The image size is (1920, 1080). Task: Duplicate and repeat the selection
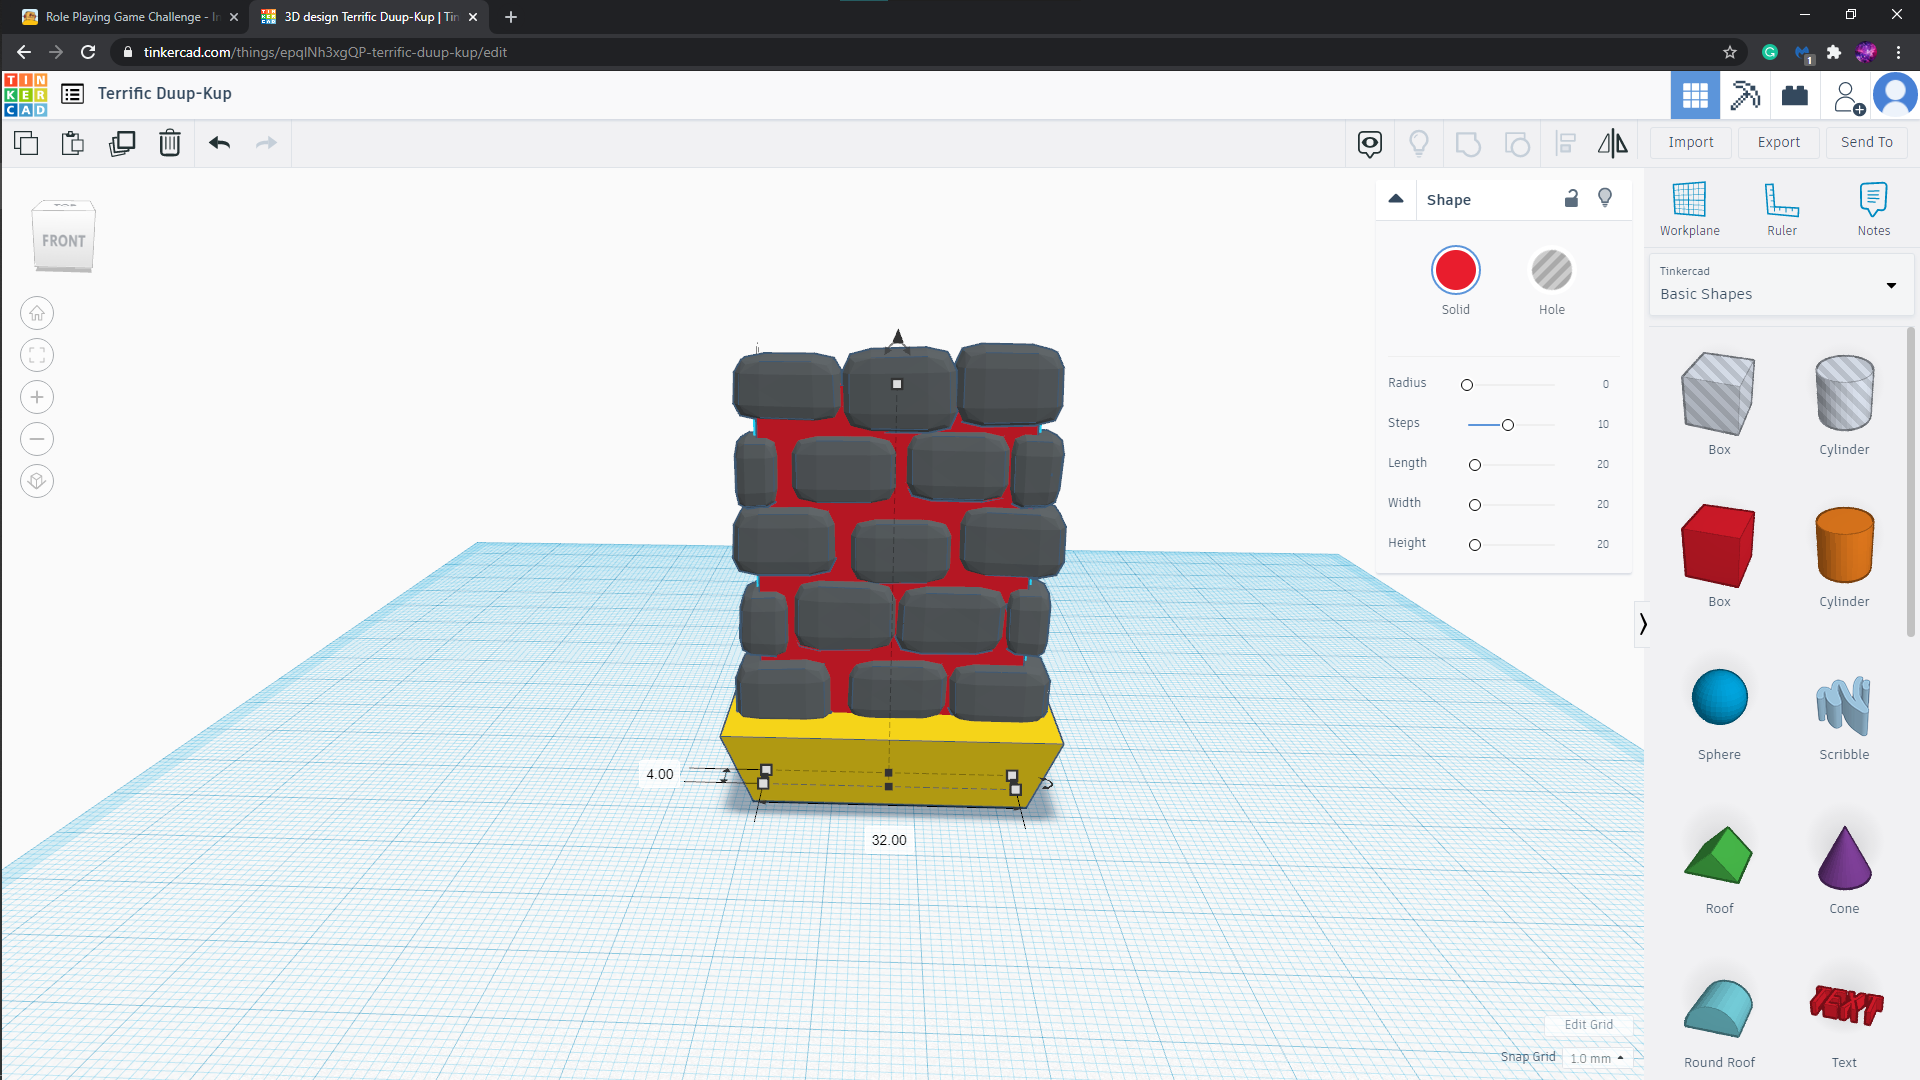point(122,143)
